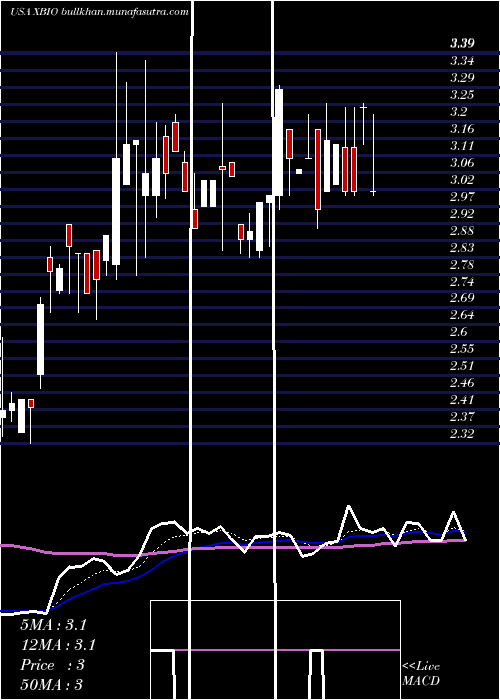
Task: Select the 3.34 price axis label
Action: [462, 61]
